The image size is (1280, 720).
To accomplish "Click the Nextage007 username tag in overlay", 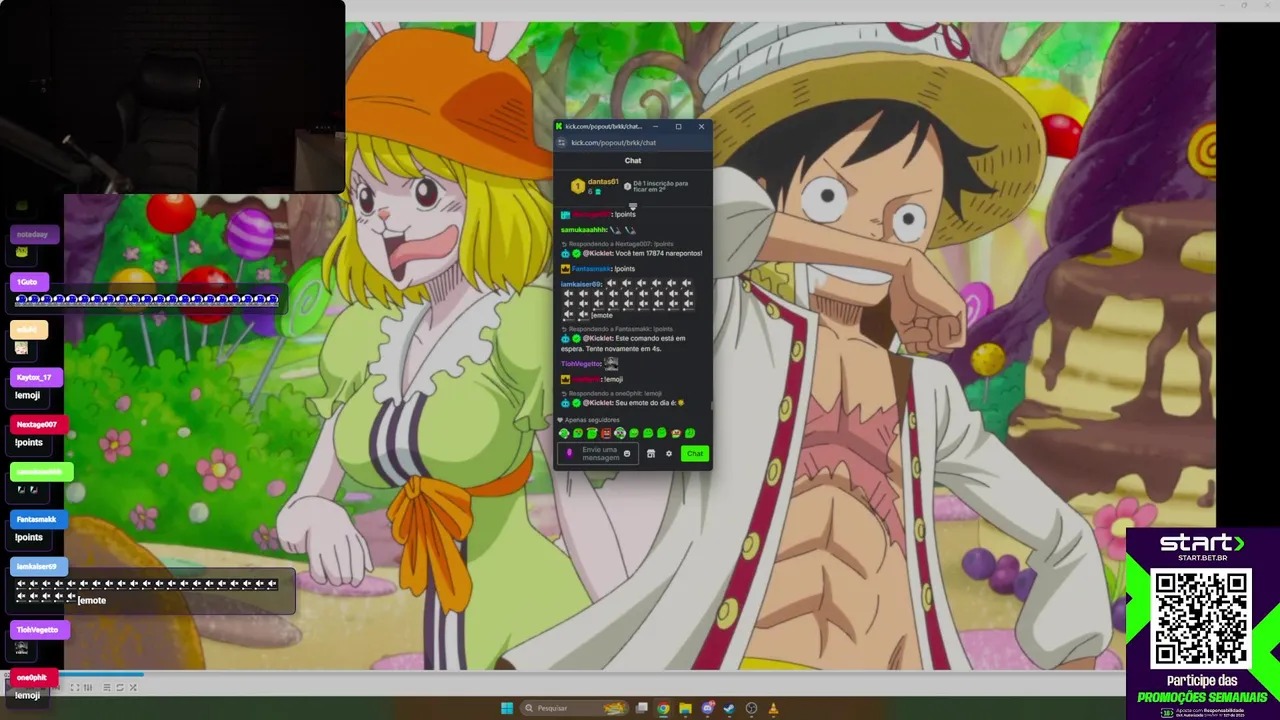I will 39,424.
